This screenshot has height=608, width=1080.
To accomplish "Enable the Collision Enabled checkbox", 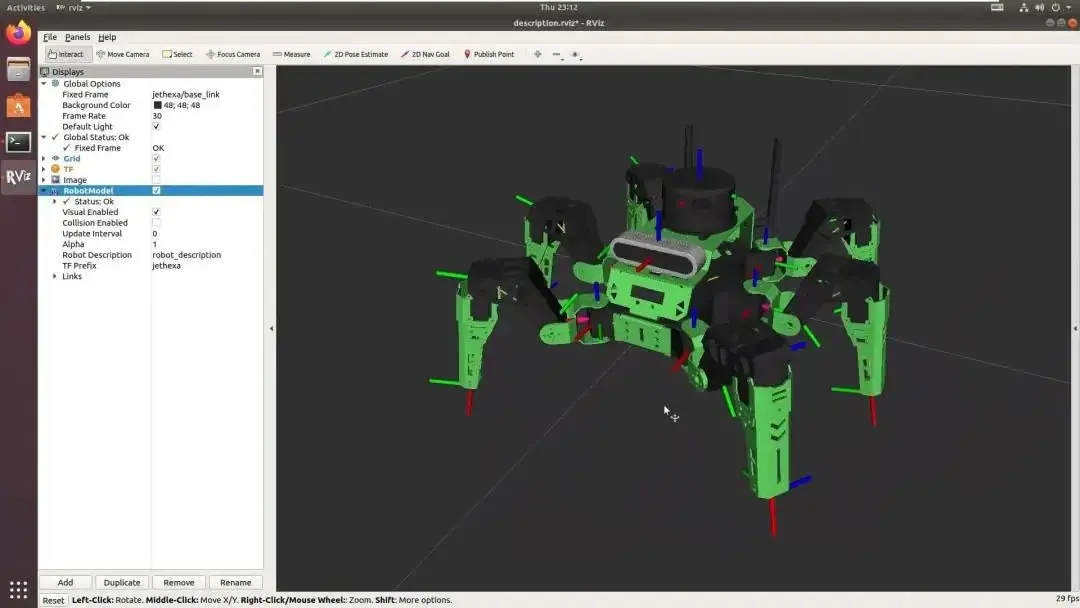I will point(156,223).
